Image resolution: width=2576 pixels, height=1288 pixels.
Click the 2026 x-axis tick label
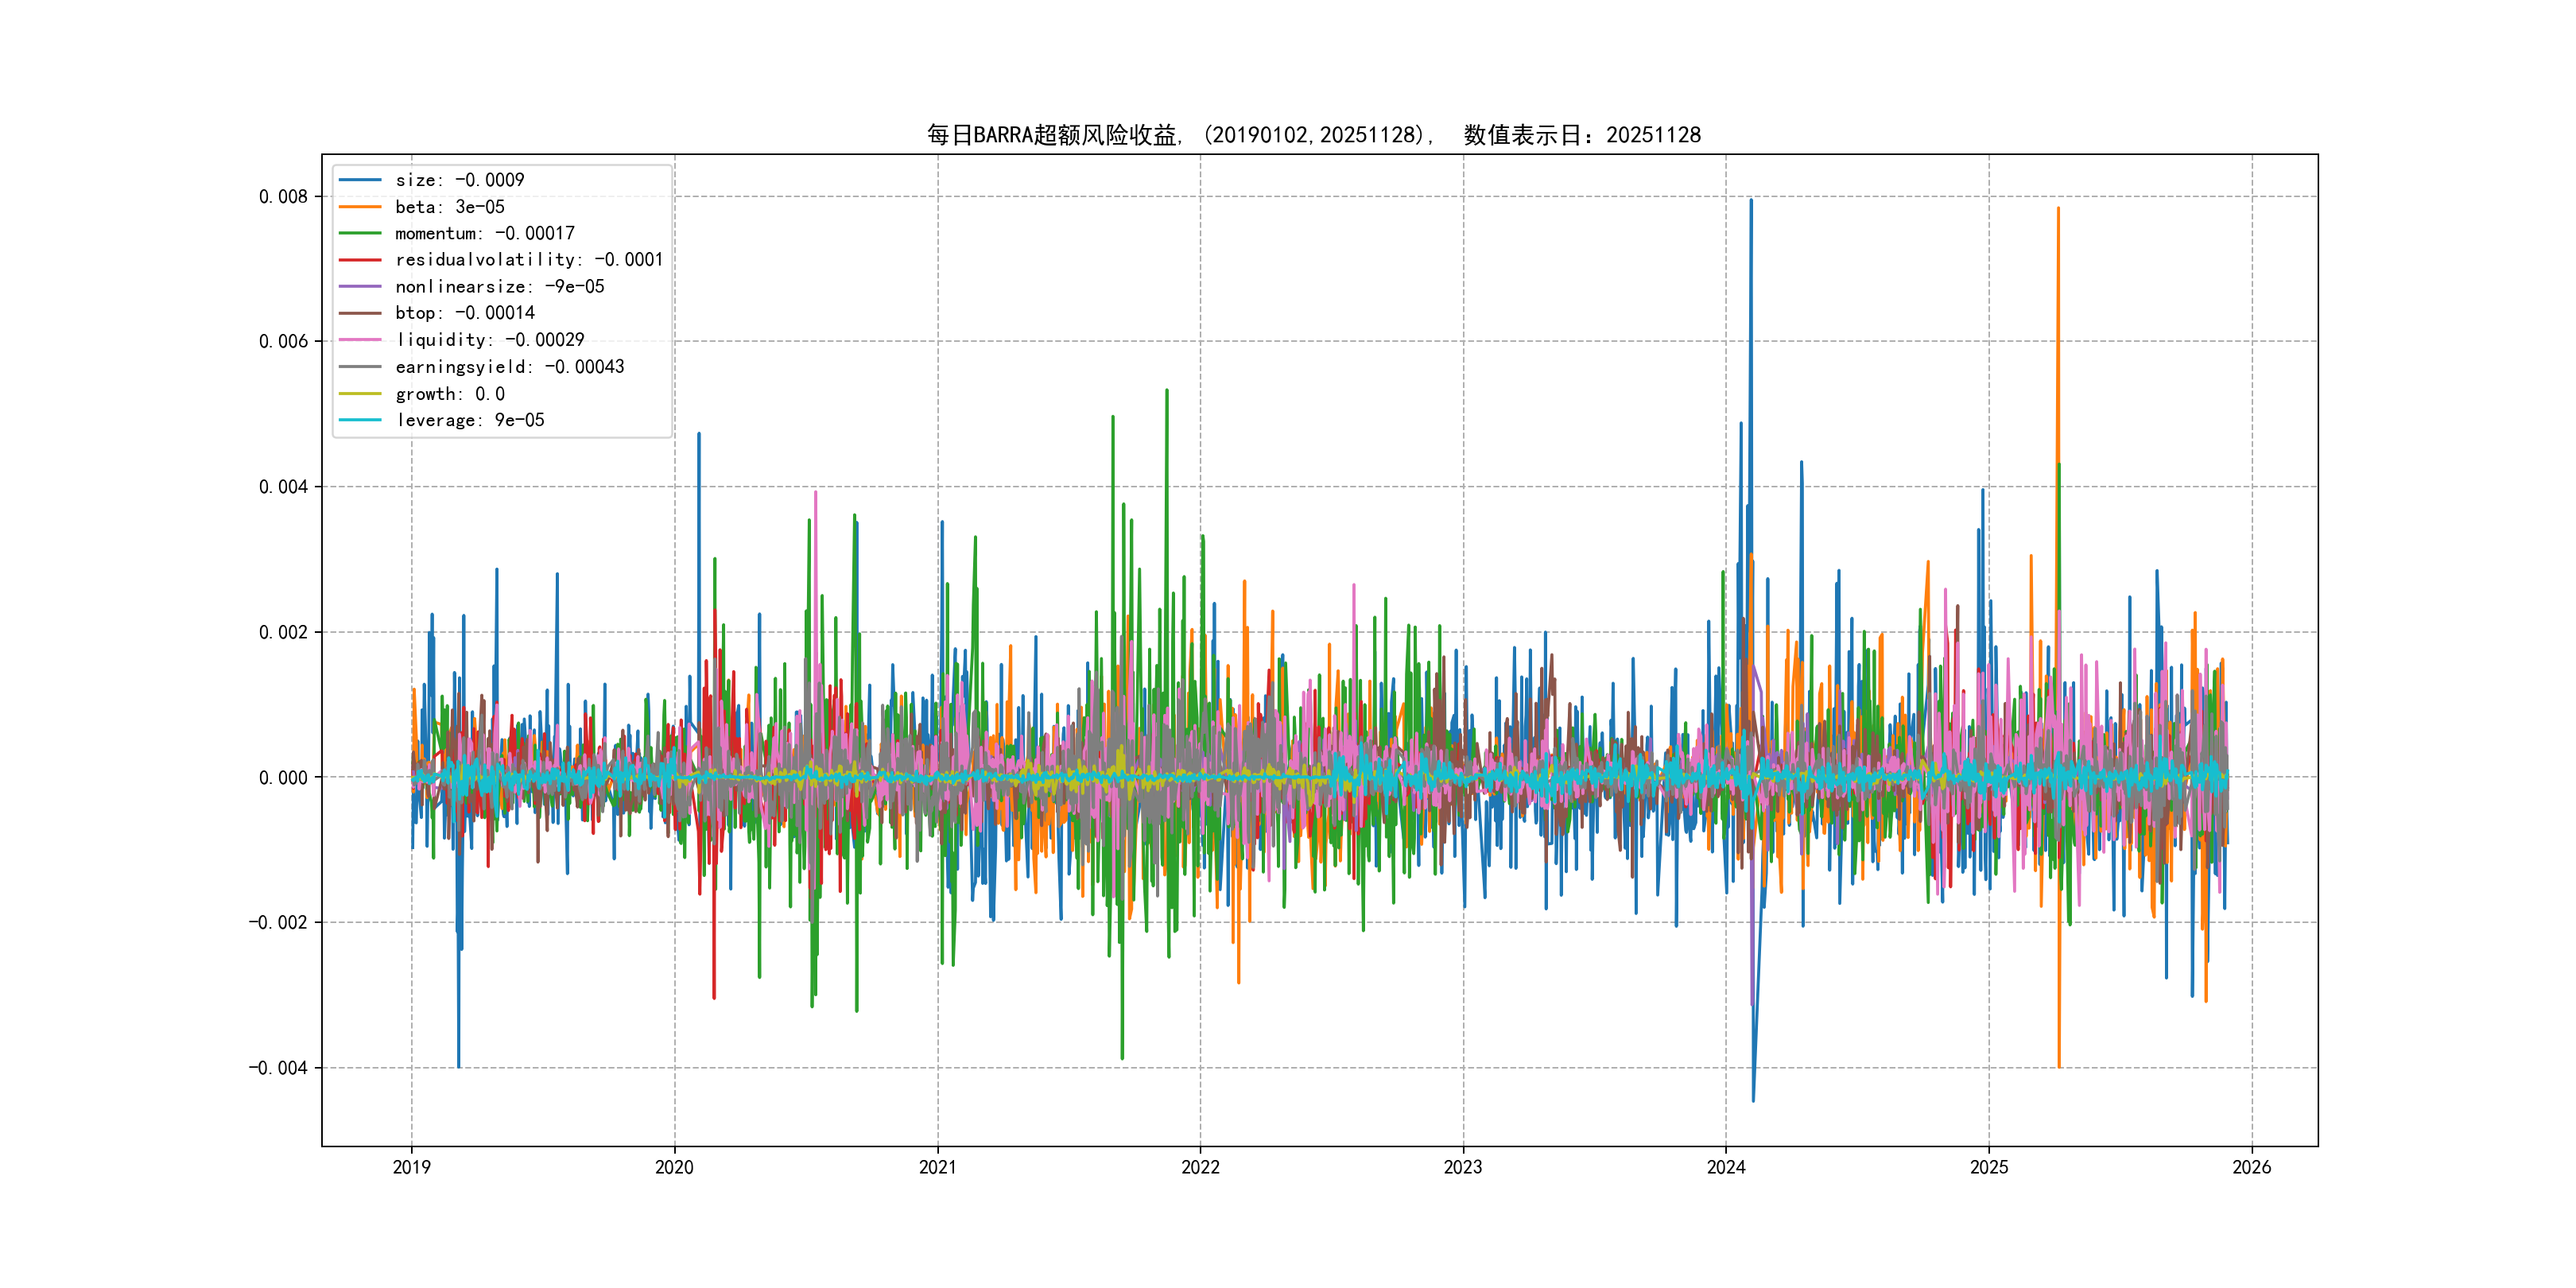click(2252, 1167)
